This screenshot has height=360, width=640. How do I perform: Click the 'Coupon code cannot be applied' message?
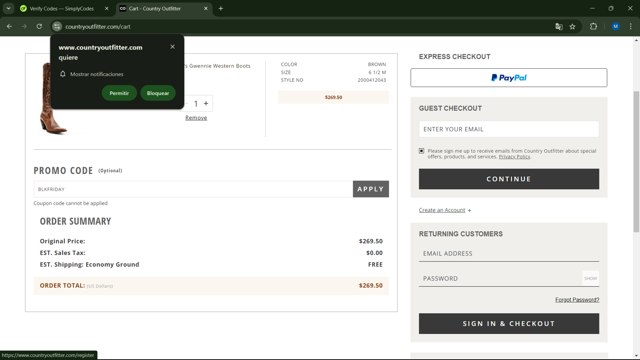tap(71, 203)
